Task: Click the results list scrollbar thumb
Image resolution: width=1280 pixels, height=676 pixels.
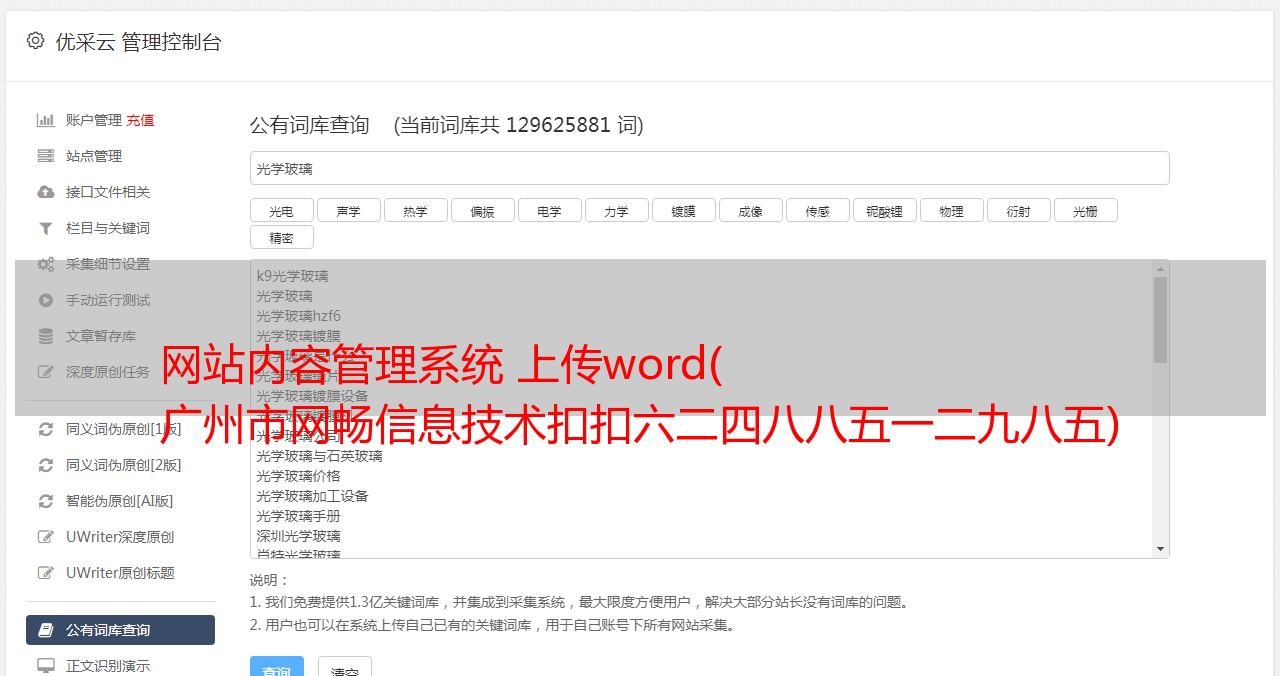Action: (x=1160, y=320)
